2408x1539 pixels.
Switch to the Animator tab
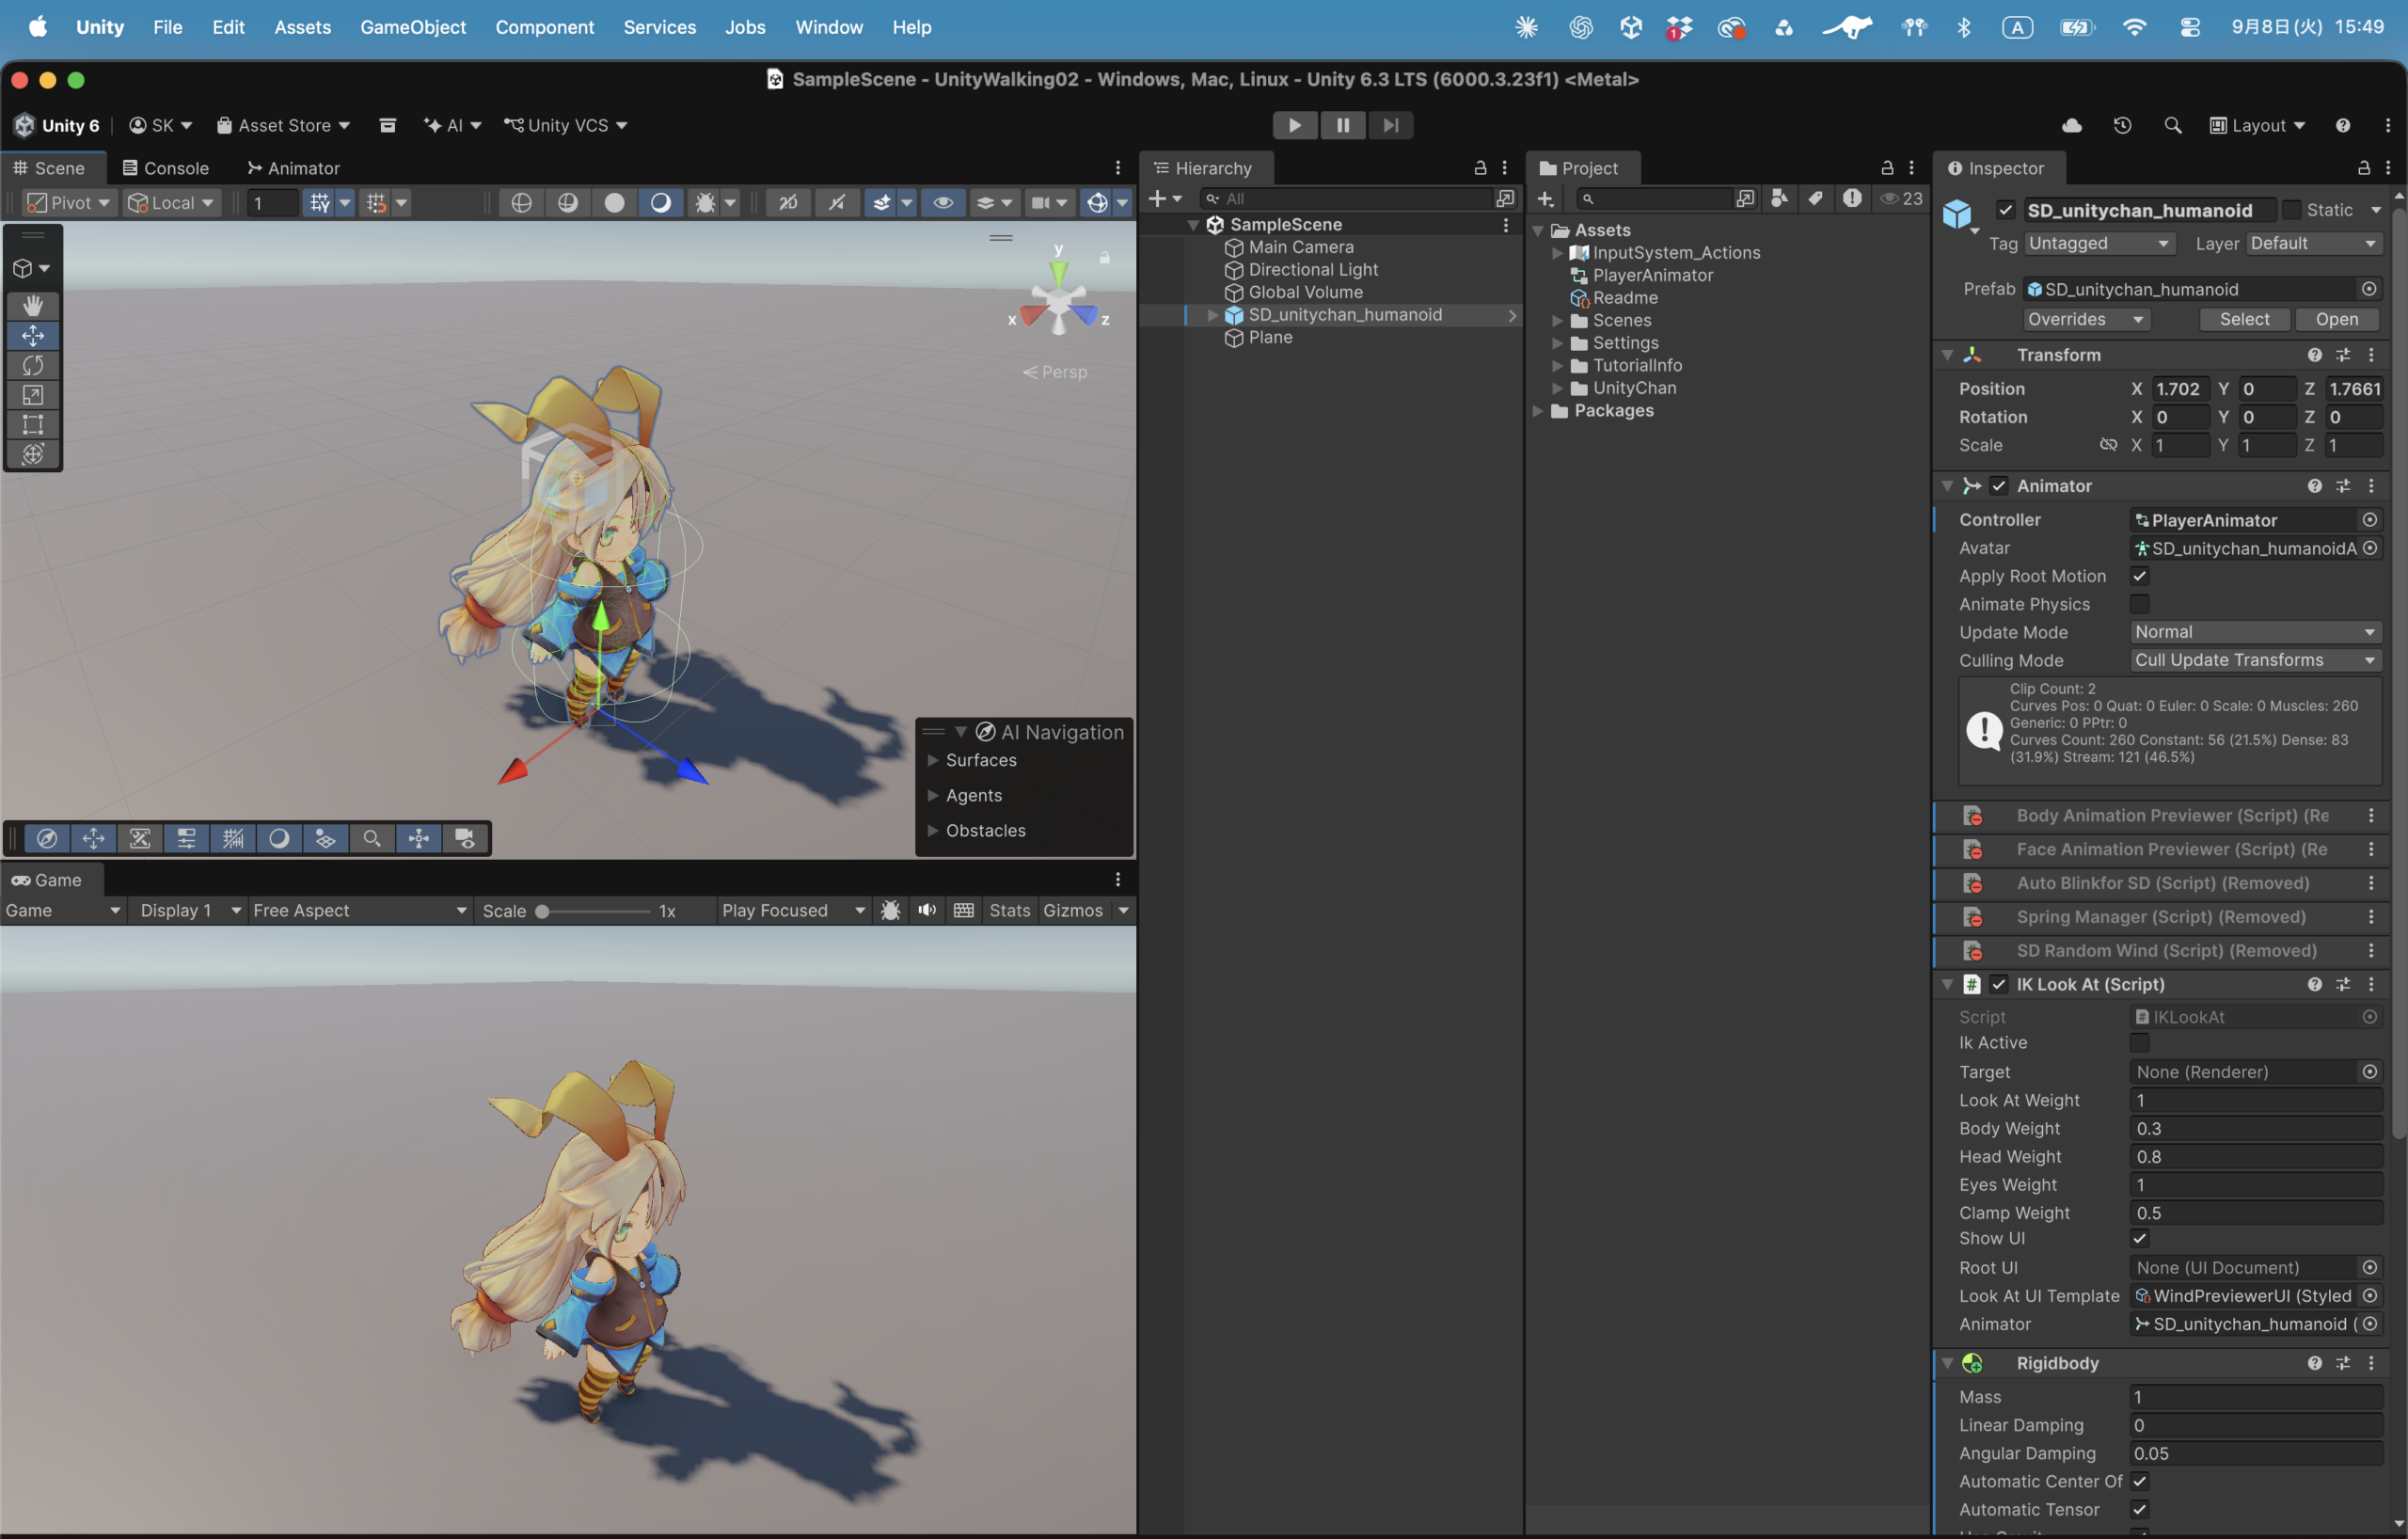[293, 168]
